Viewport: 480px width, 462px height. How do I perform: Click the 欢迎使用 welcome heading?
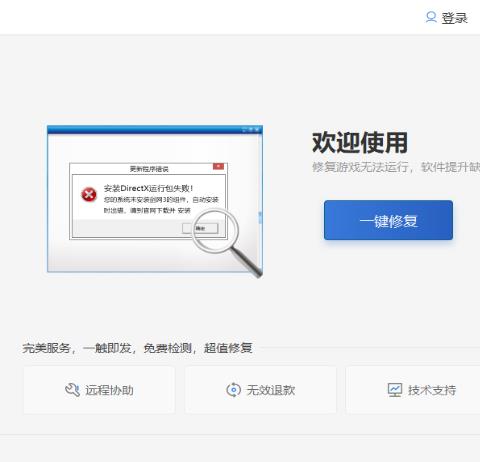pos(360,143)
